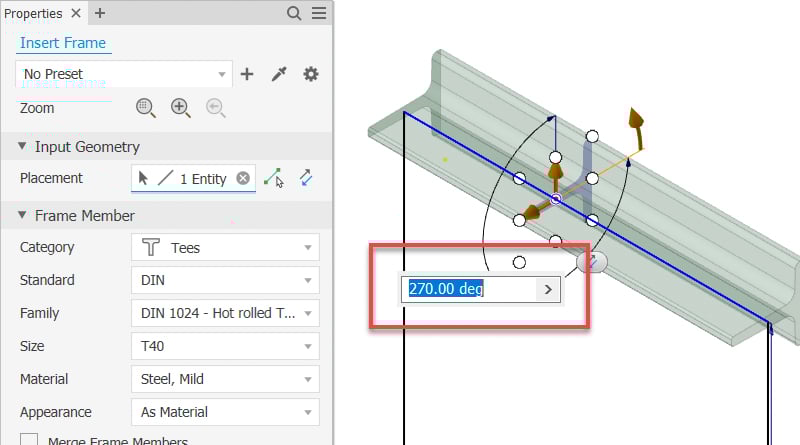800x445 pixels.
Task: Collapse the Input Geometry section
Action: click(22, 146)
